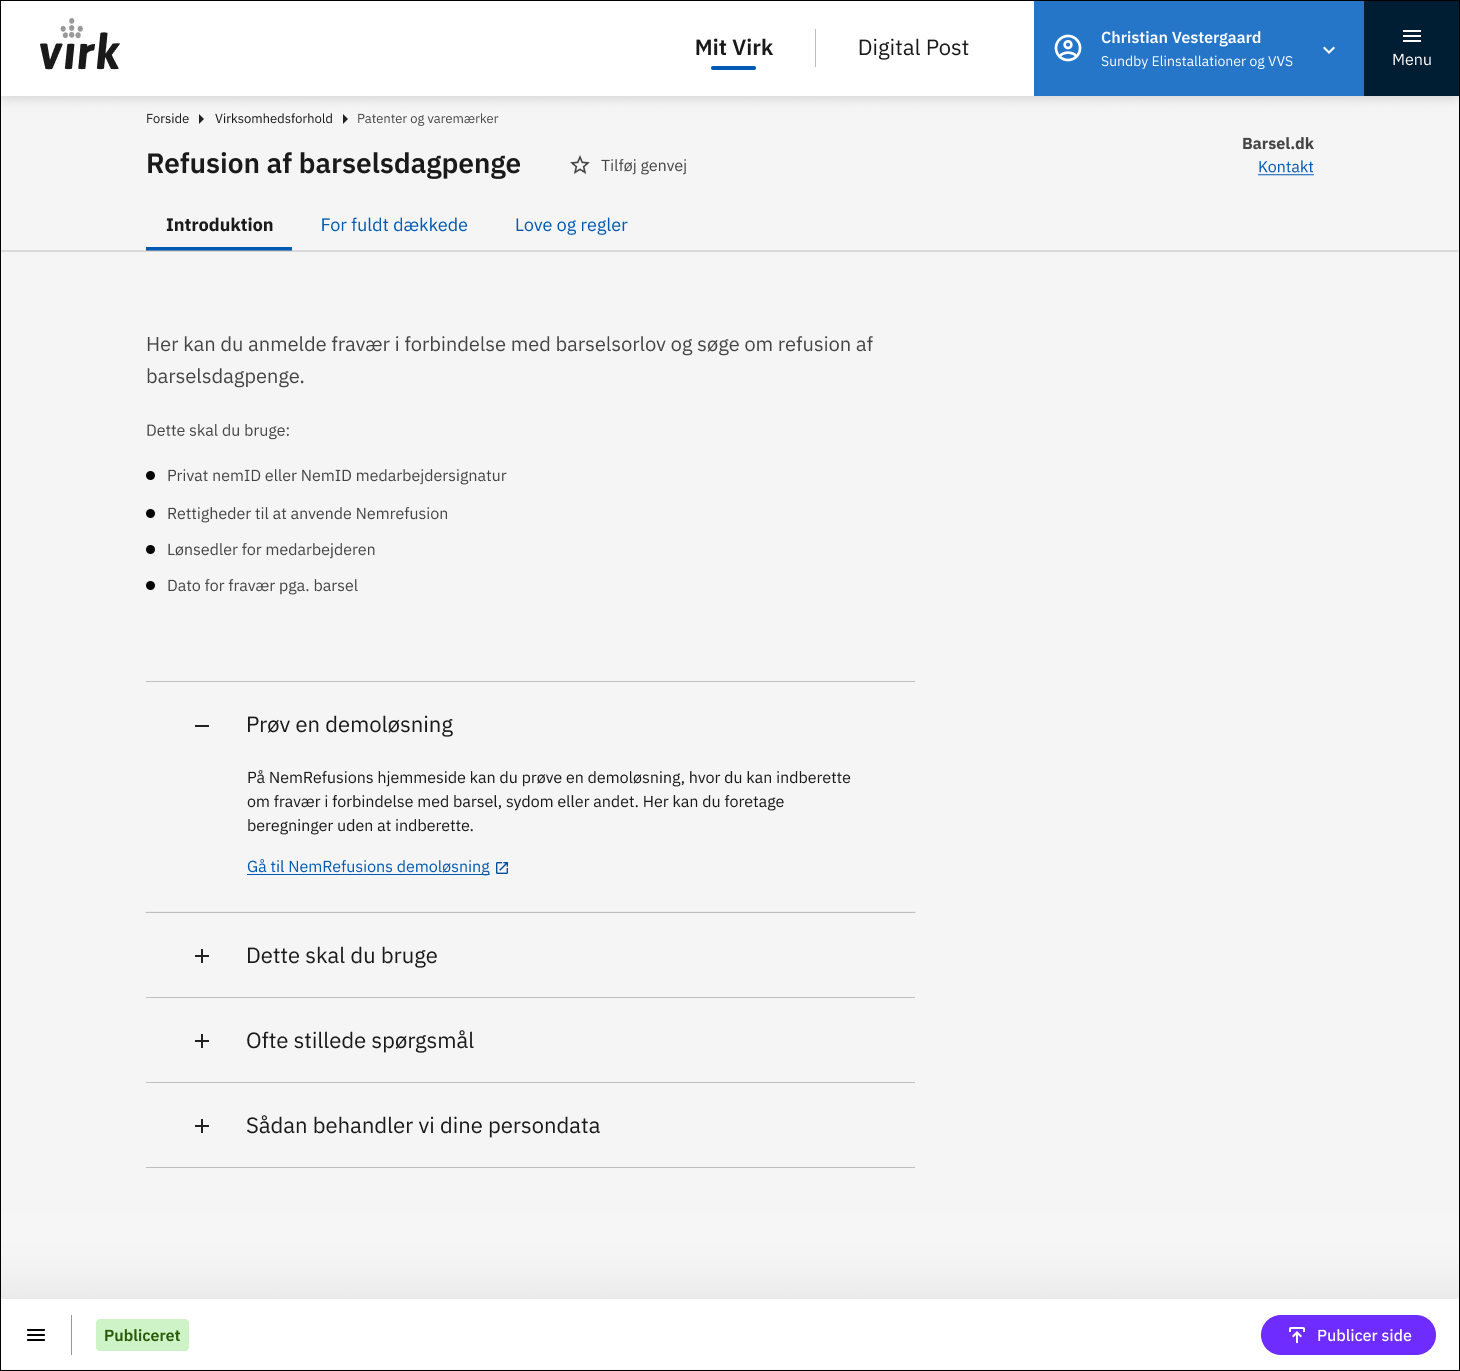Click the star icon for Tilføj genvej
This screenshot has width=1460, height=1371.
click(x=580, y=165)
